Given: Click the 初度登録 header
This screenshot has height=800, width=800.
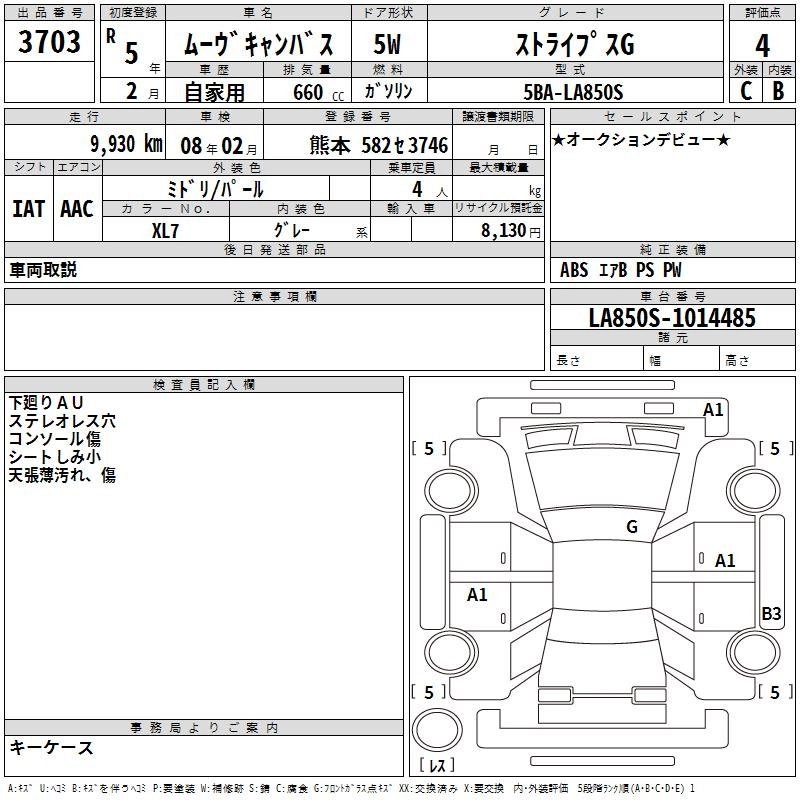Looking at the screenshot, I should (133, 12).
